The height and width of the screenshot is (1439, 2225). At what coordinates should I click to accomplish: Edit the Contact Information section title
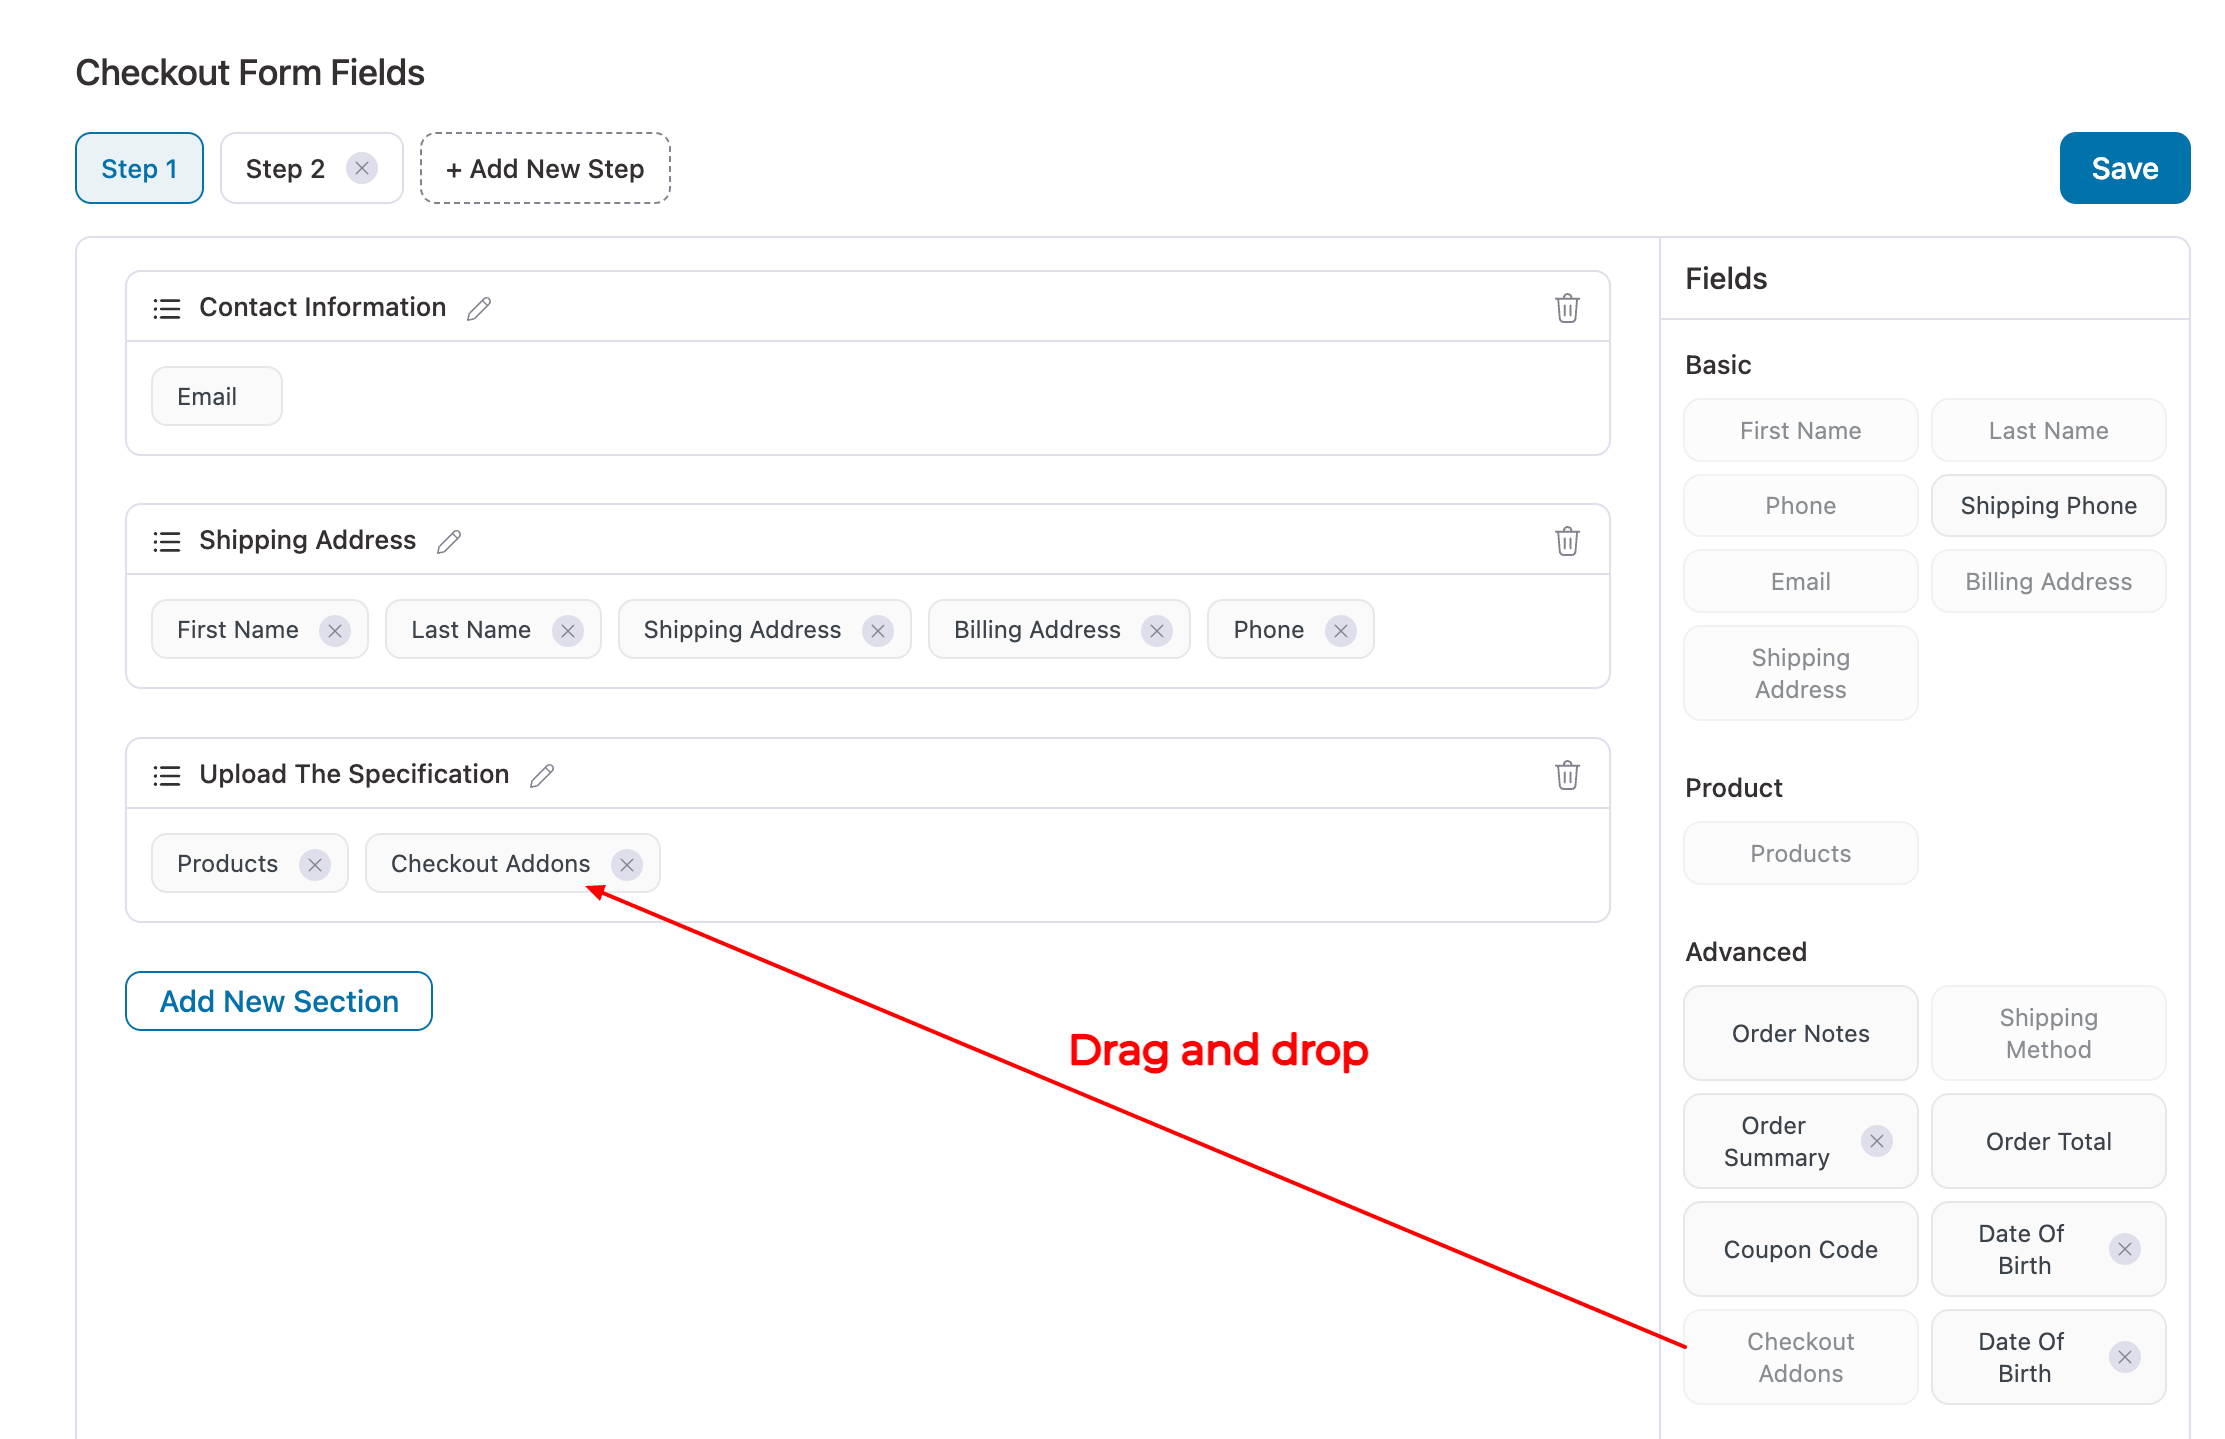tap(479, 308)
